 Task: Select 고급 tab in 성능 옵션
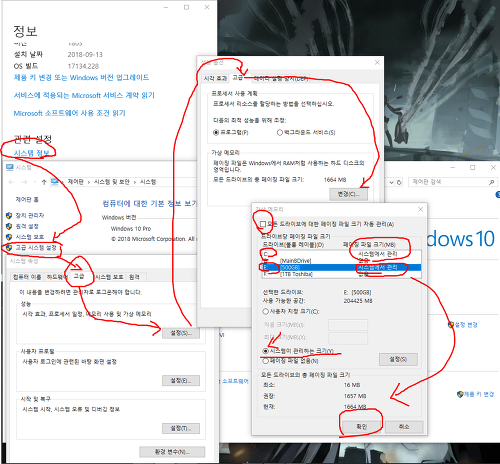238,77
